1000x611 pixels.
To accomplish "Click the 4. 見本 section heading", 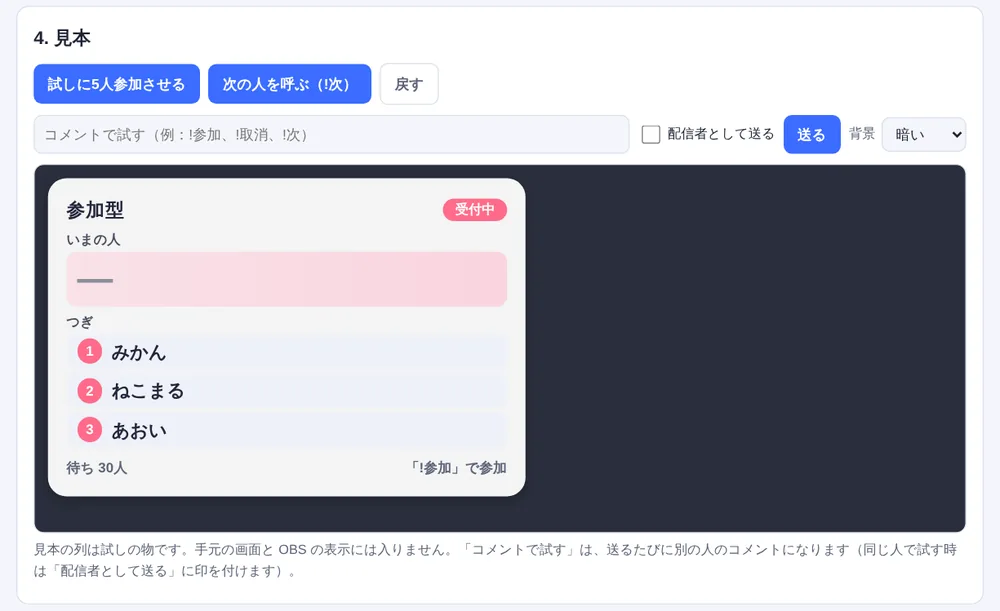I will 62,38.
